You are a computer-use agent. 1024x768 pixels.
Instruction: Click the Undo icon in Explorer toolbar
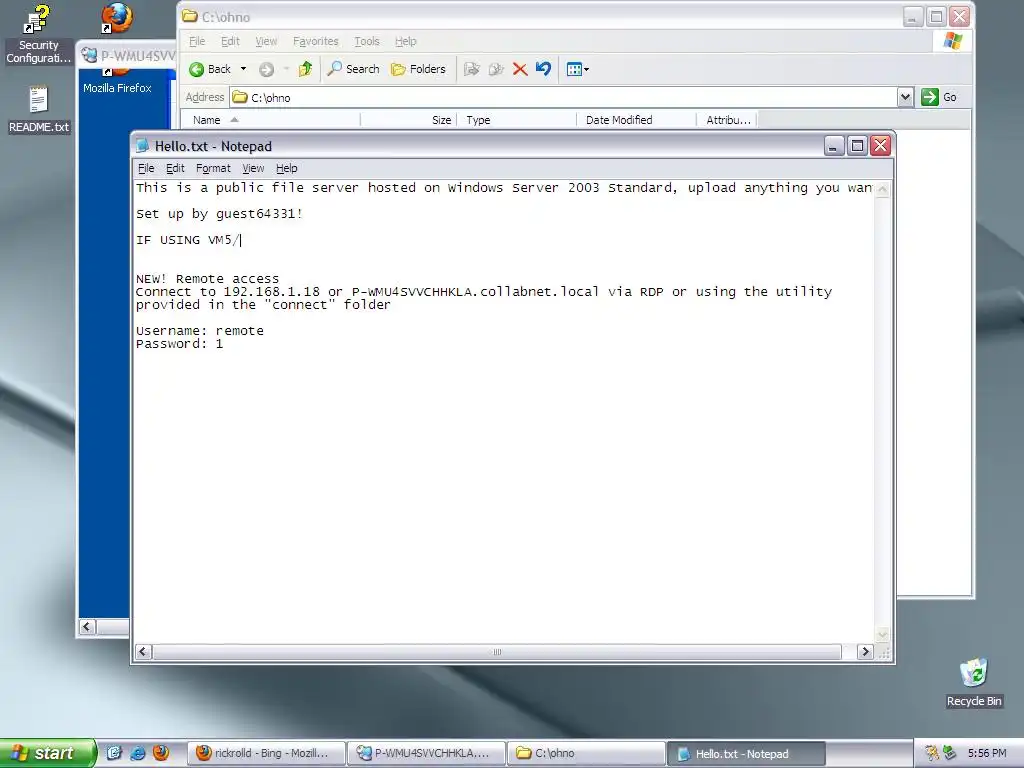point(543,69)
